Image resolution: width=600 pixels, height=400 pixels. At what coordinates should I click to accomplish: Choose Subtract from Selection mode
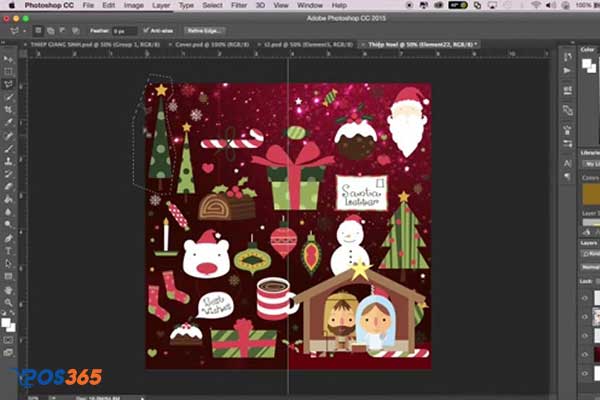[63, 31]
